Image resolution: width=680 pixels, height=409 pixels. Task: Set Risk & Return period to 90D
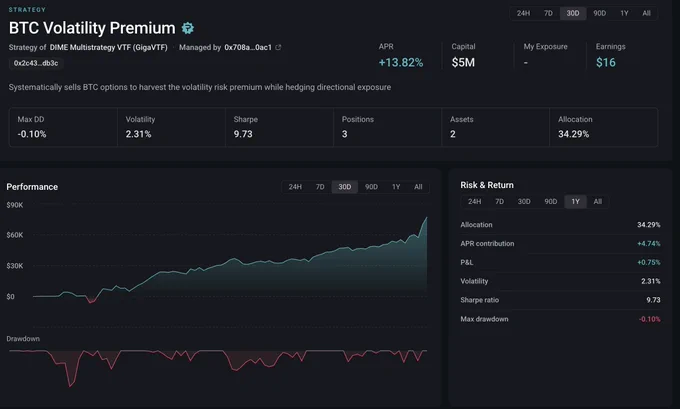(x=551, y=202)
